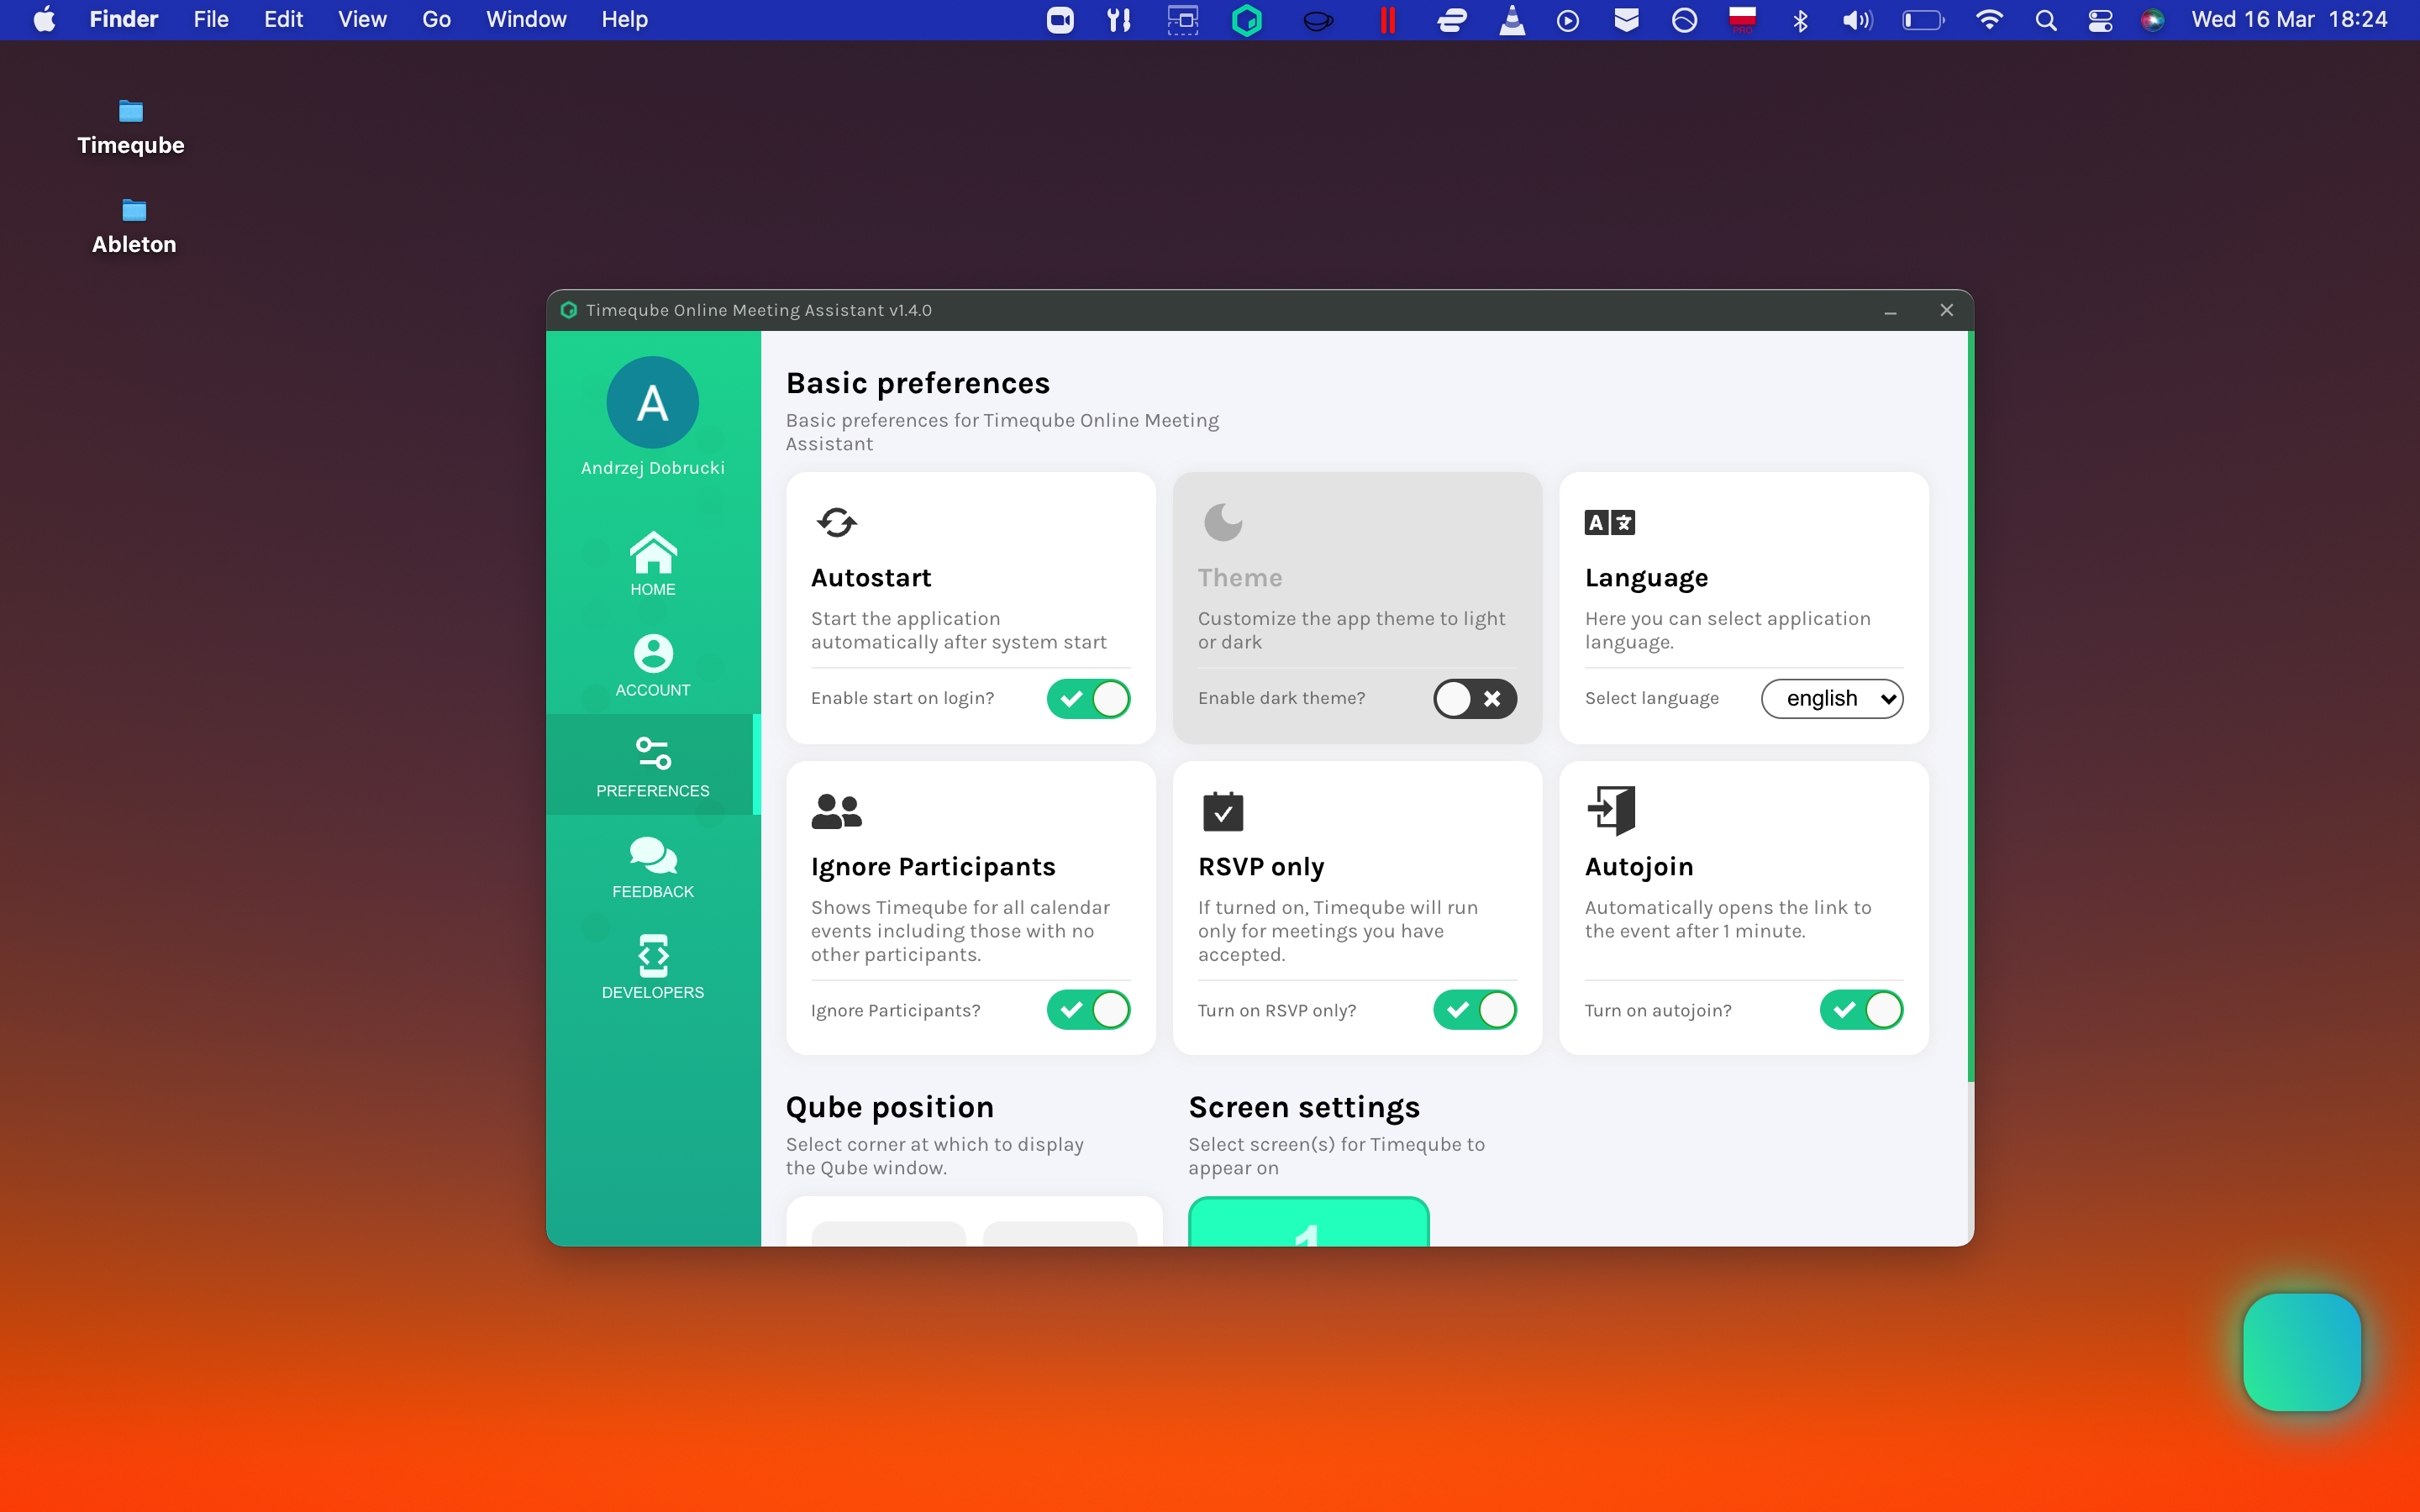Click the floating Qube widget

click(x=2301, y=1351)
